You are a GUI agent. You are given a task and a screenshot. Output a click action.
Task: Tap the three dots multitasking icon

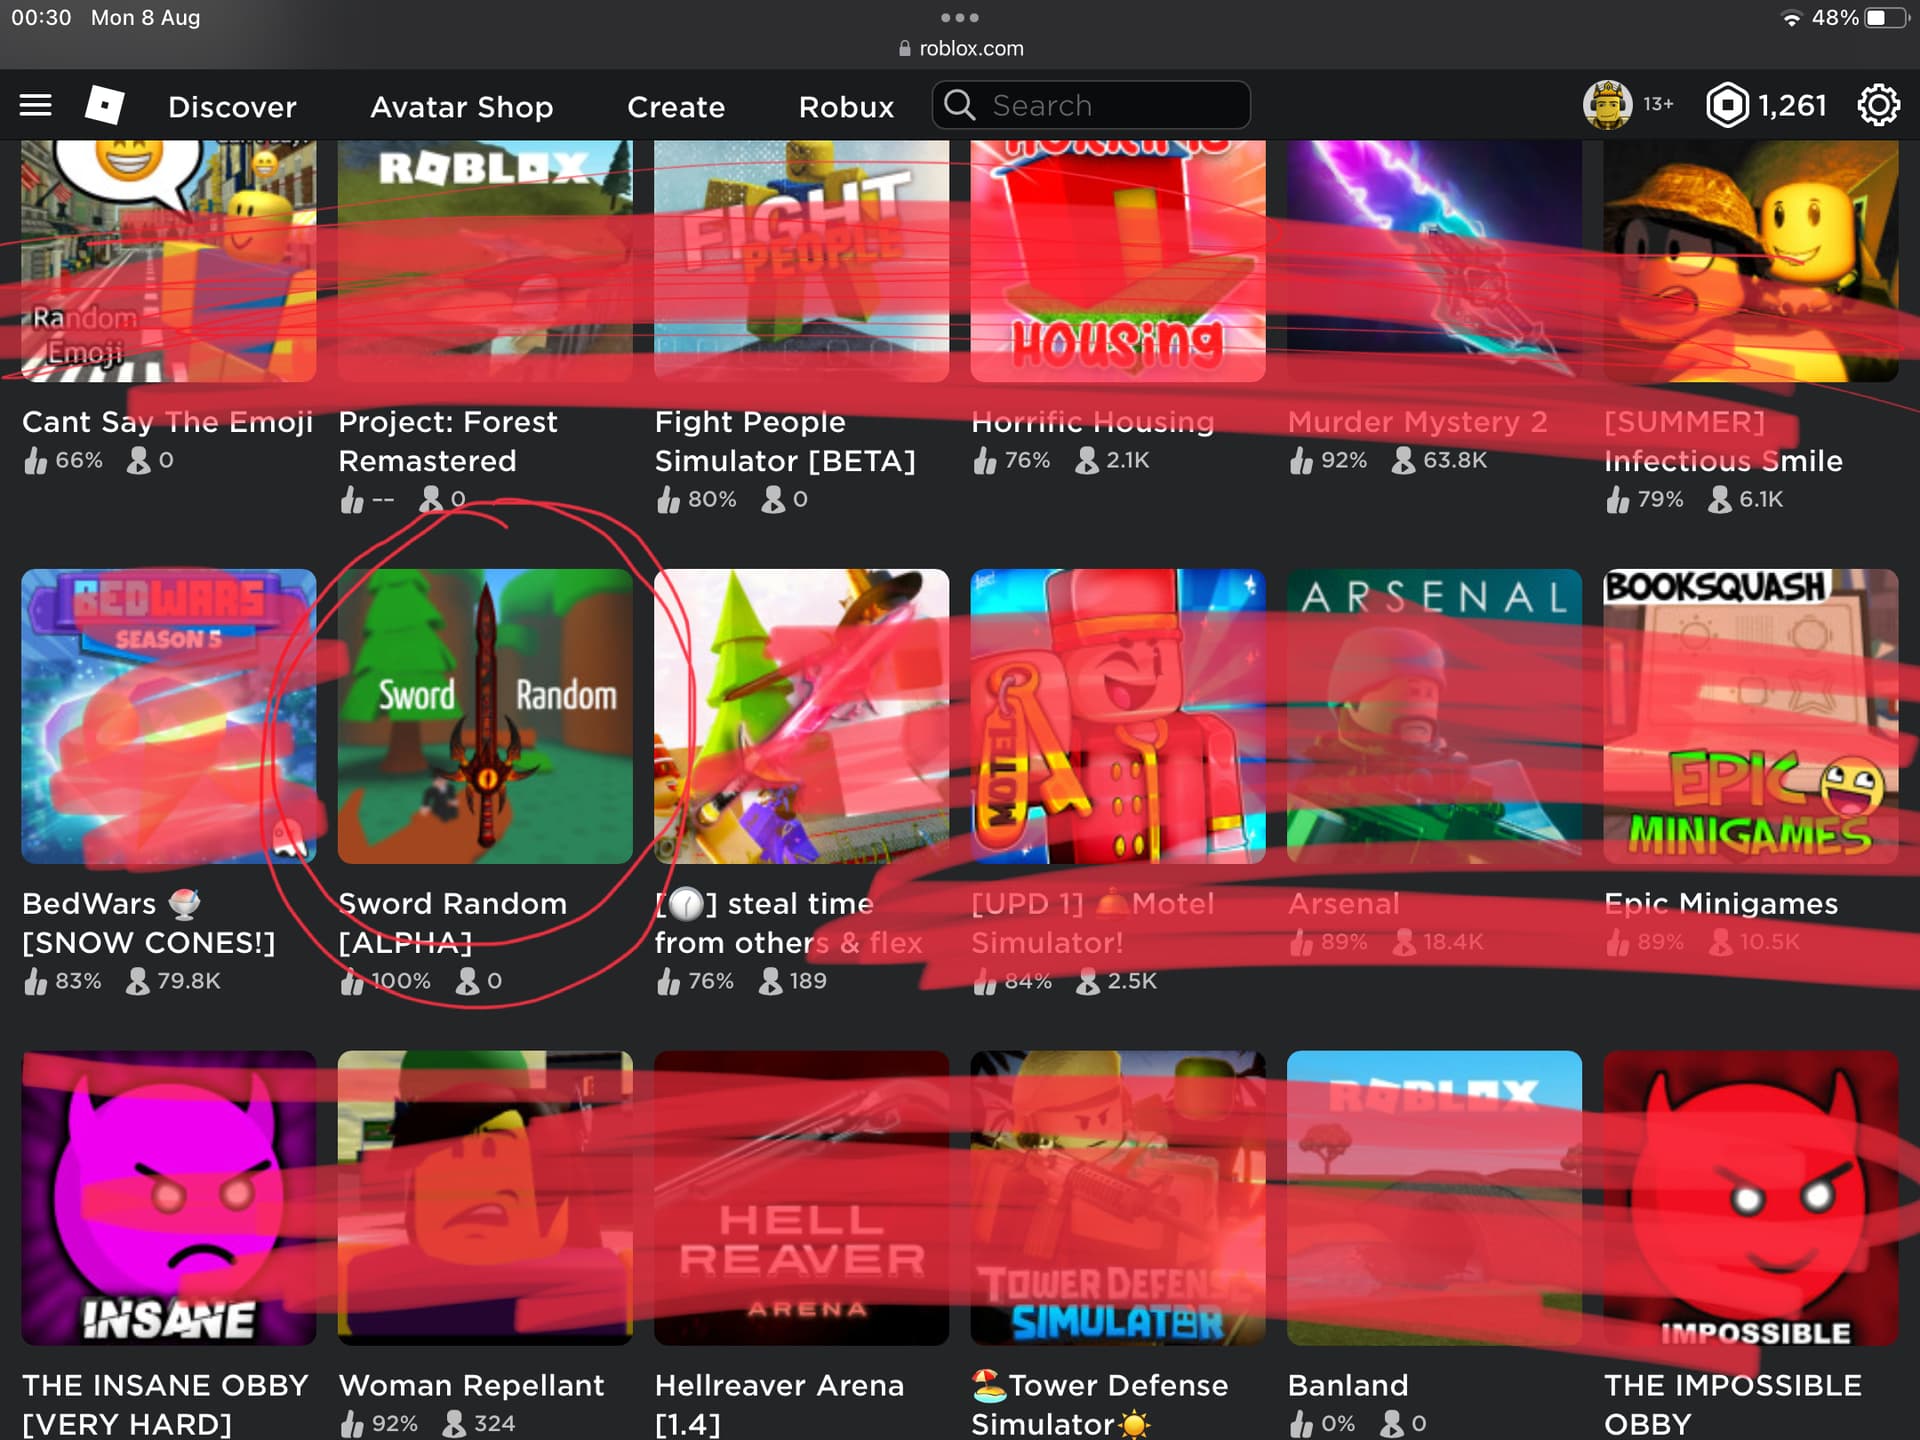coord(959,17)
